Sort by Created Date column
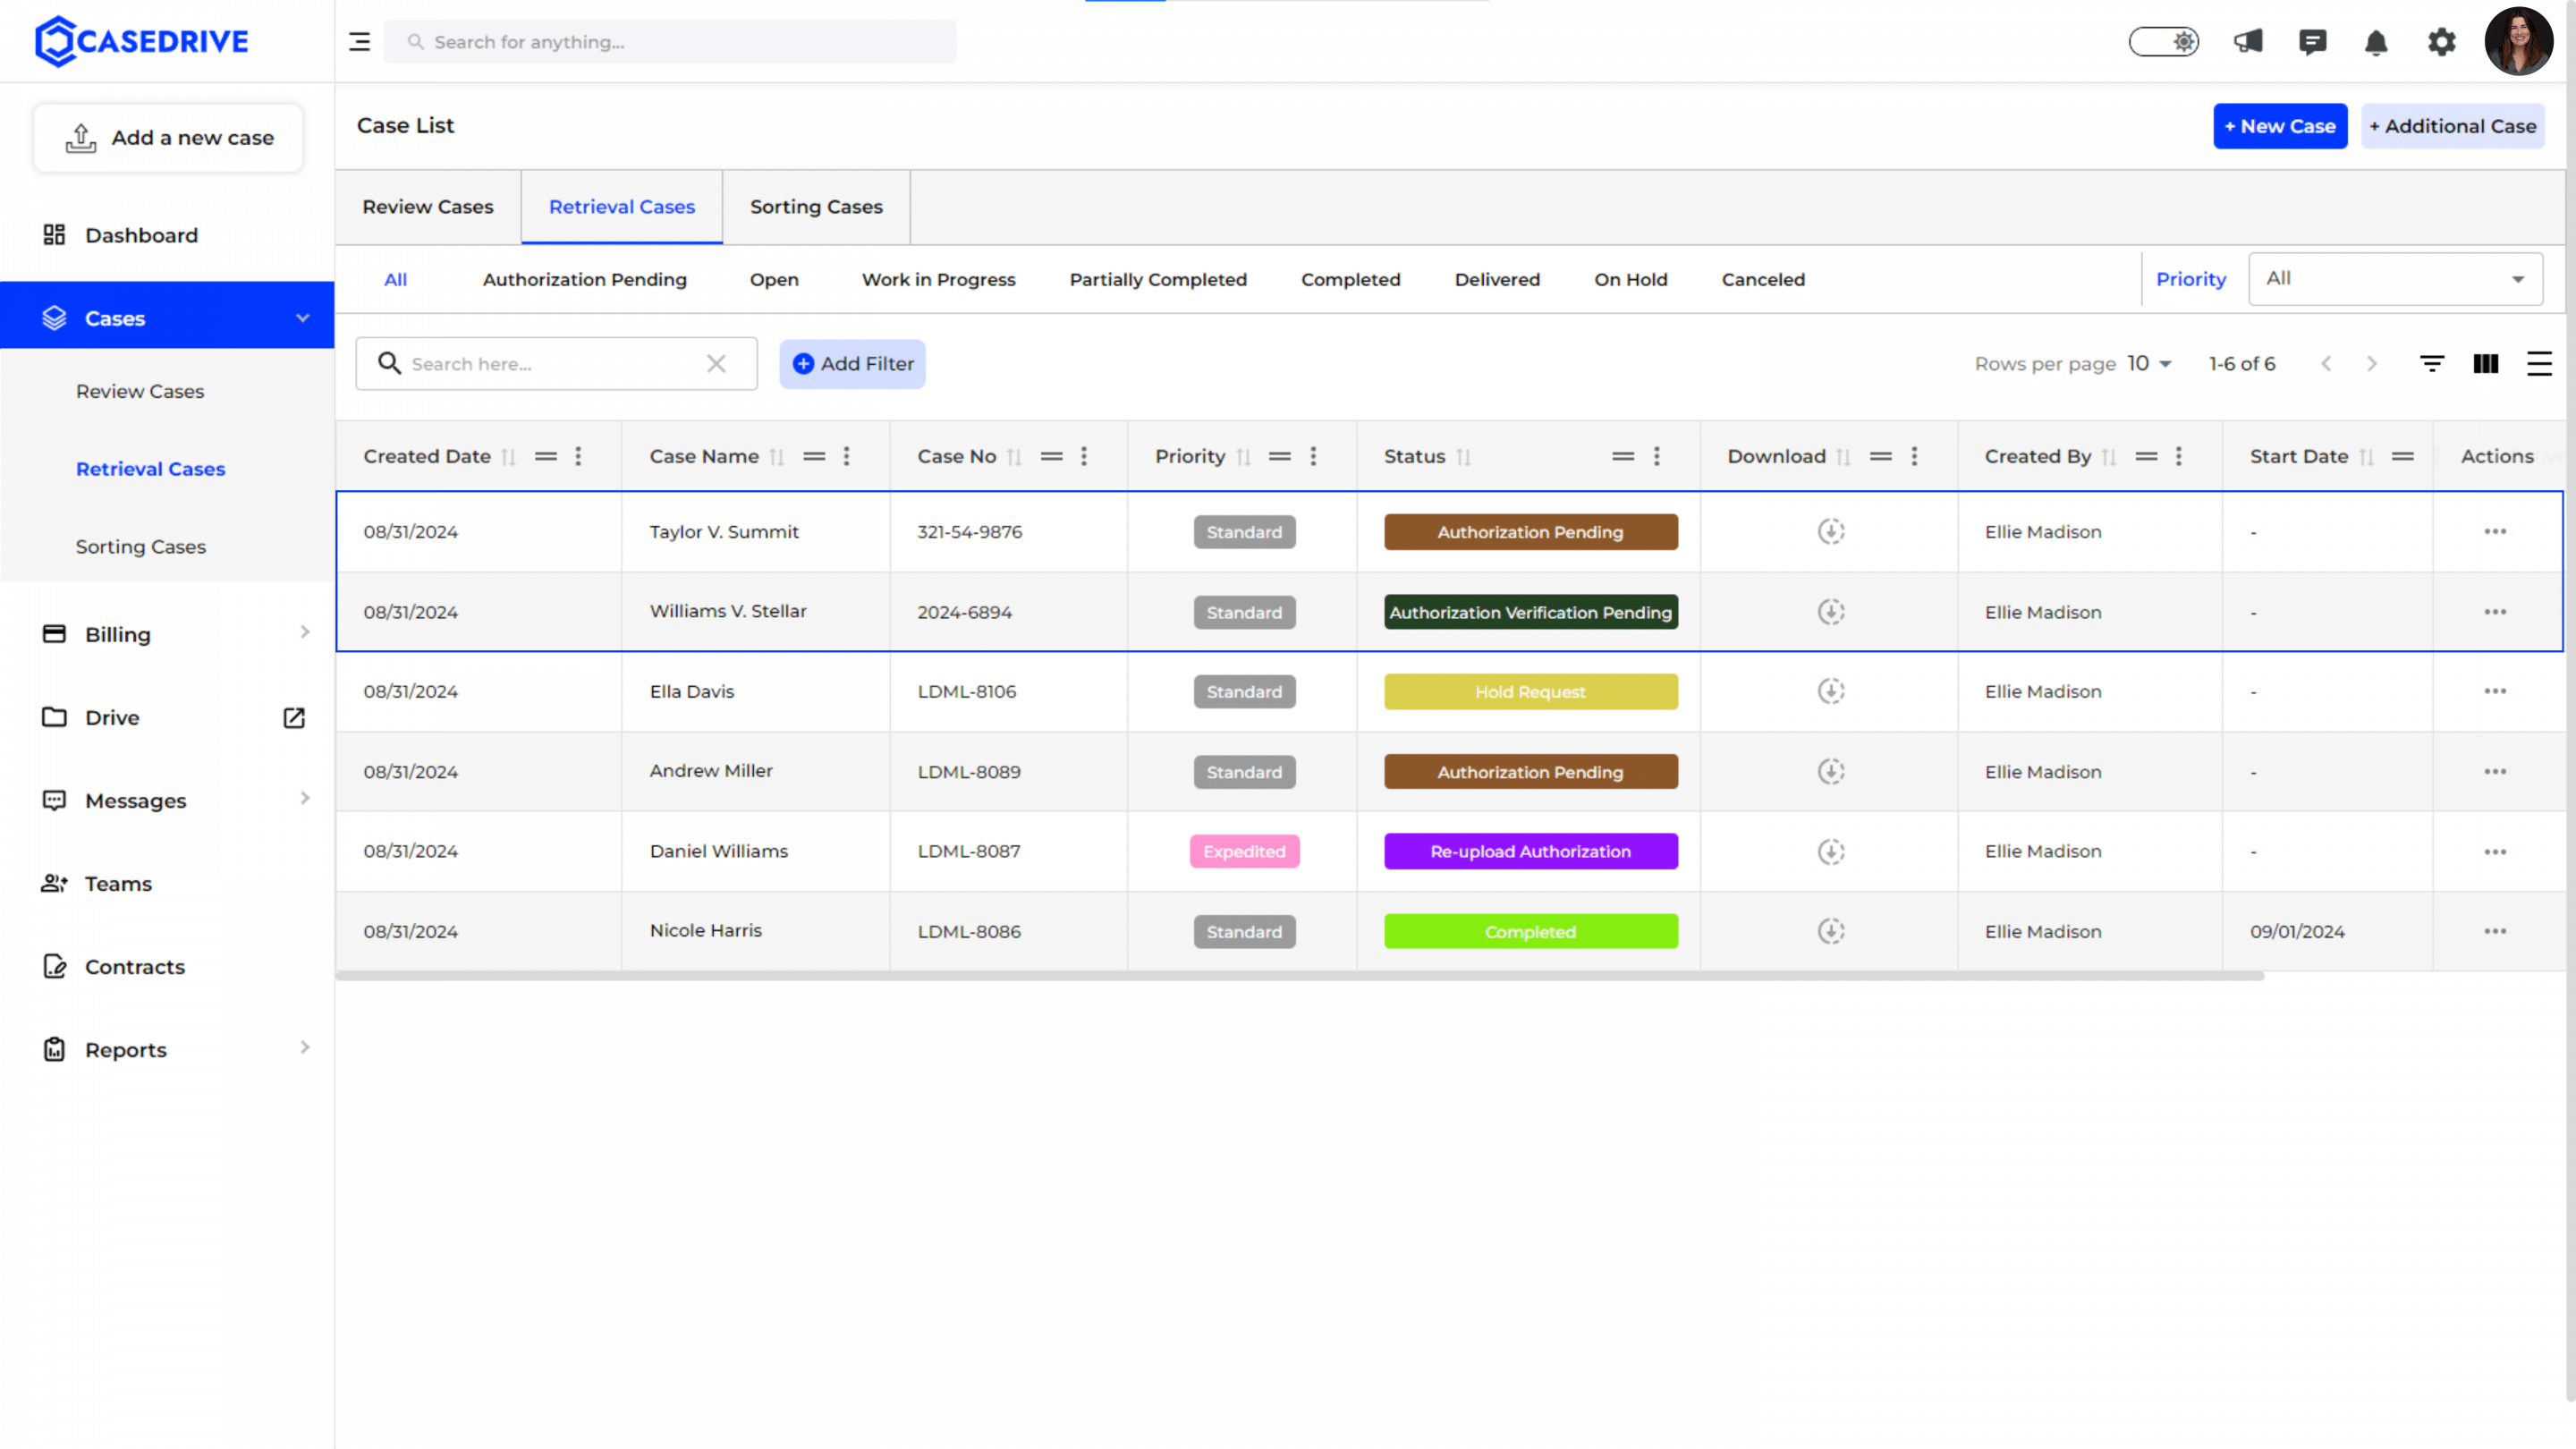 [x=508, y=457]
